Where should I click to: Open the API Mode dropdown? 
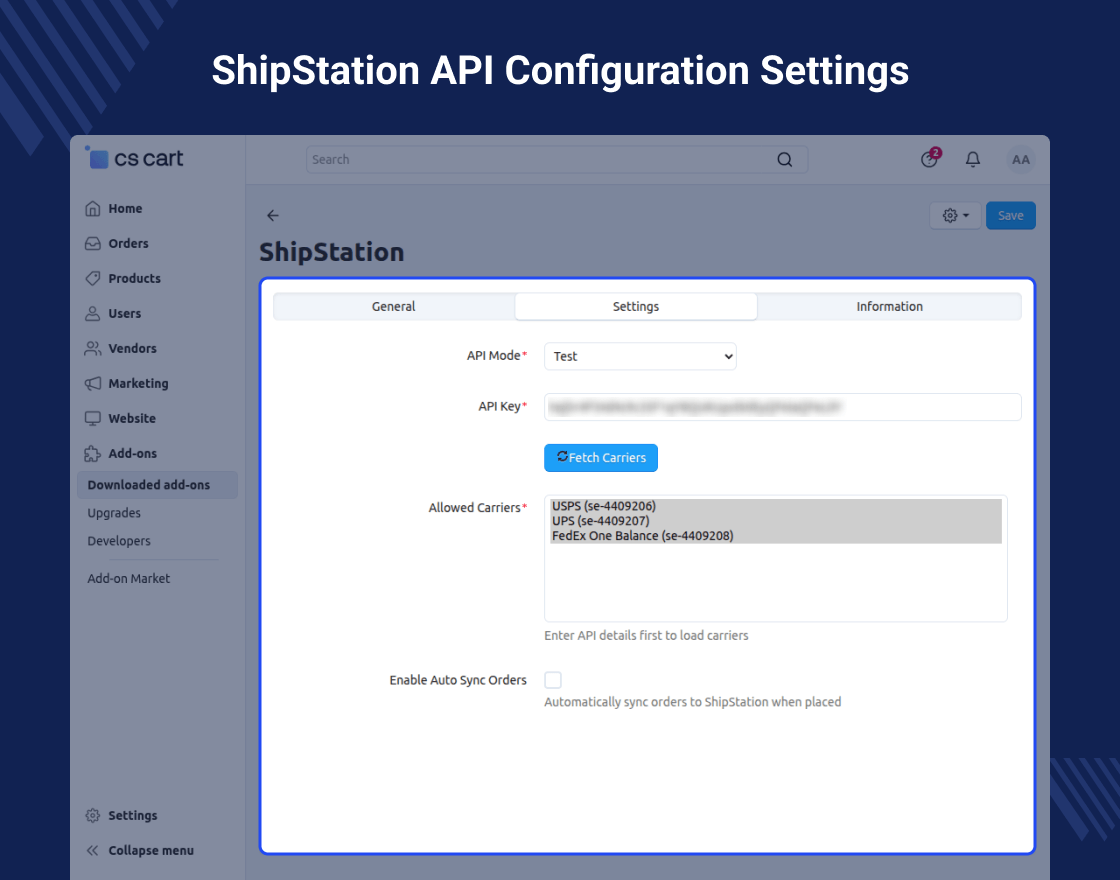(640, 356)
